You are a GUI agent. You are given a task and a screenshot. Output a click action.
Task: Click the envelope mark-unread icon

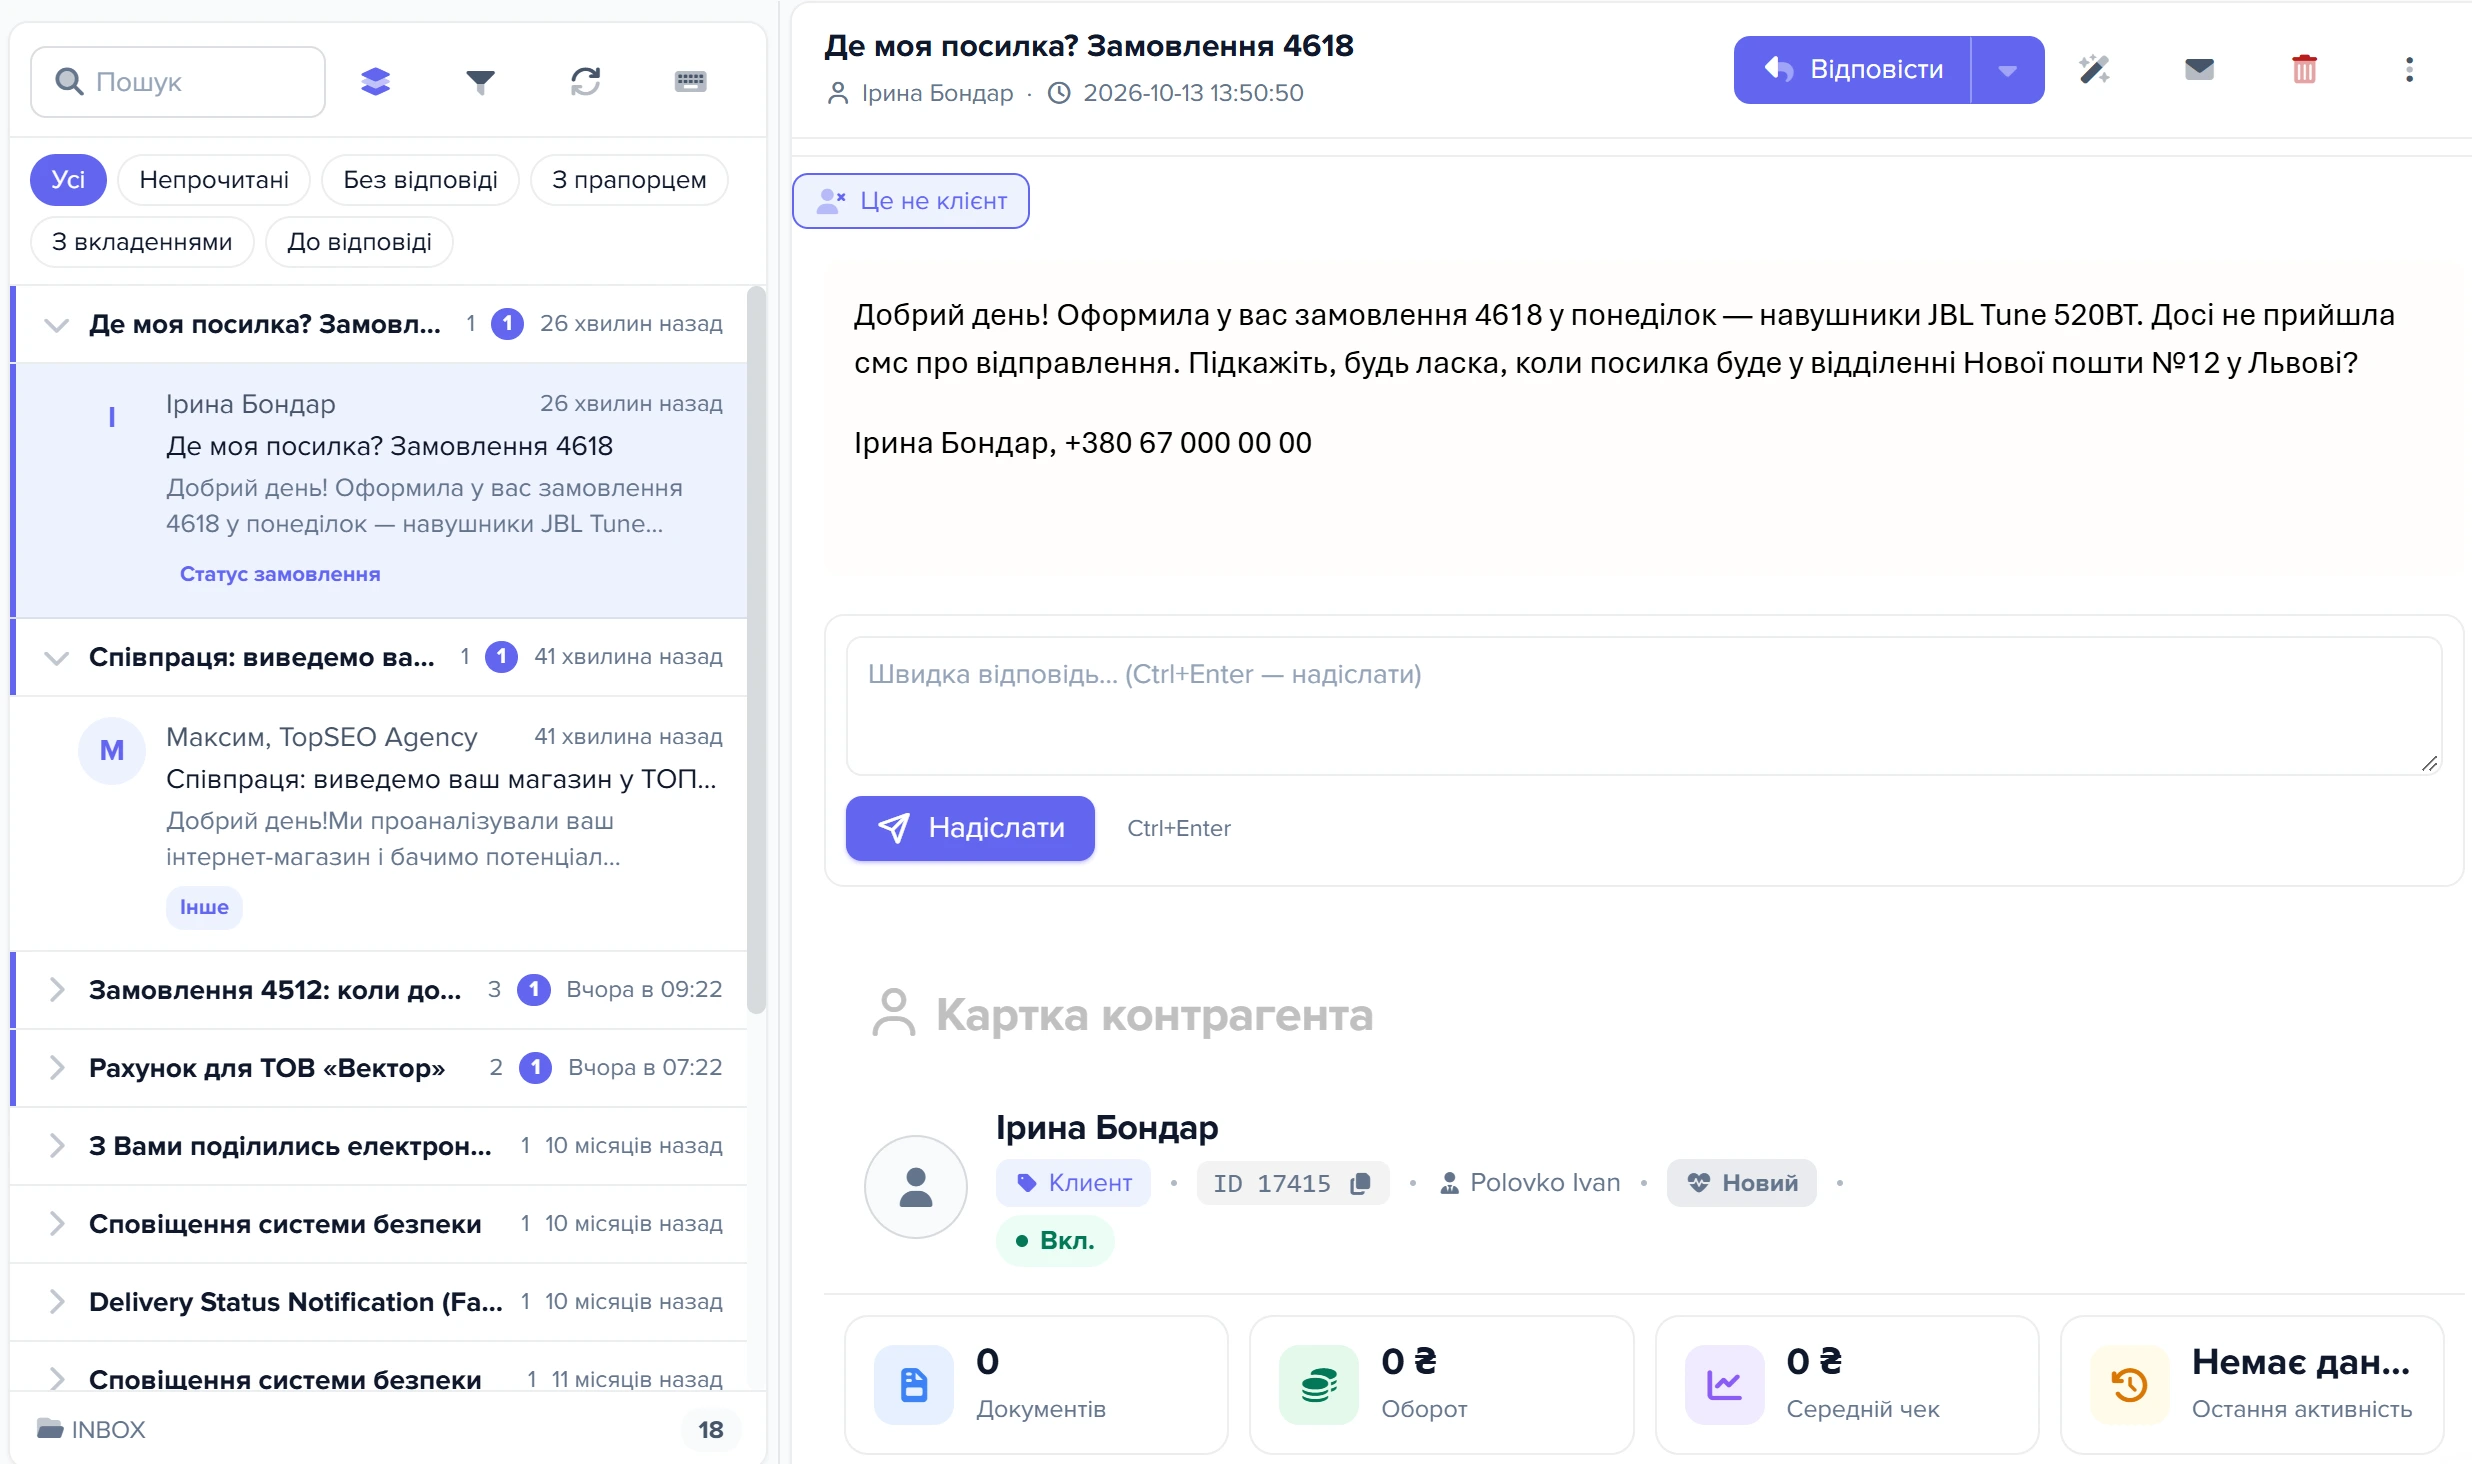point(2199,69)
